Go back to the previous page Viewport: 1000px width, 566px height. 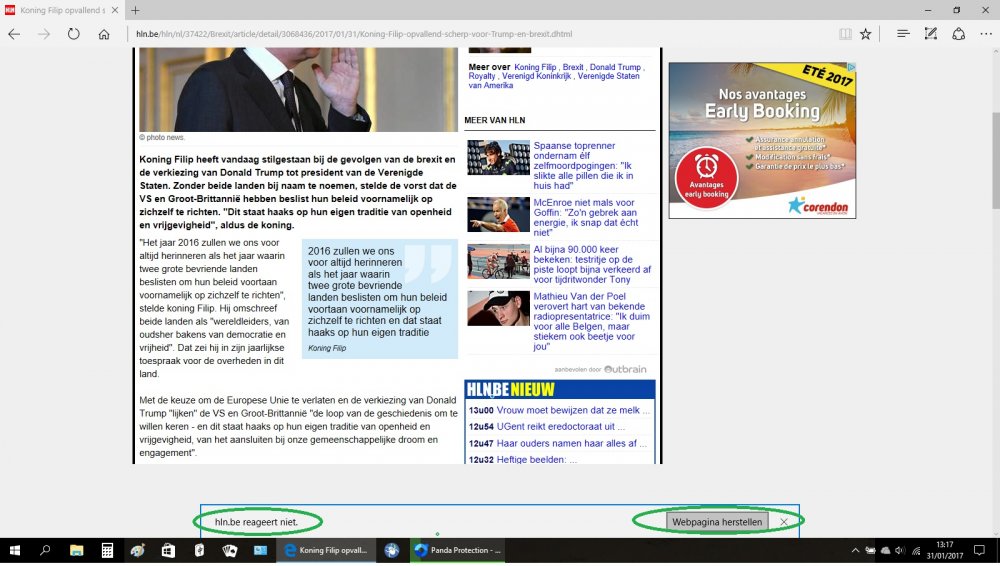pyautogui.click(x=14, y=34)
